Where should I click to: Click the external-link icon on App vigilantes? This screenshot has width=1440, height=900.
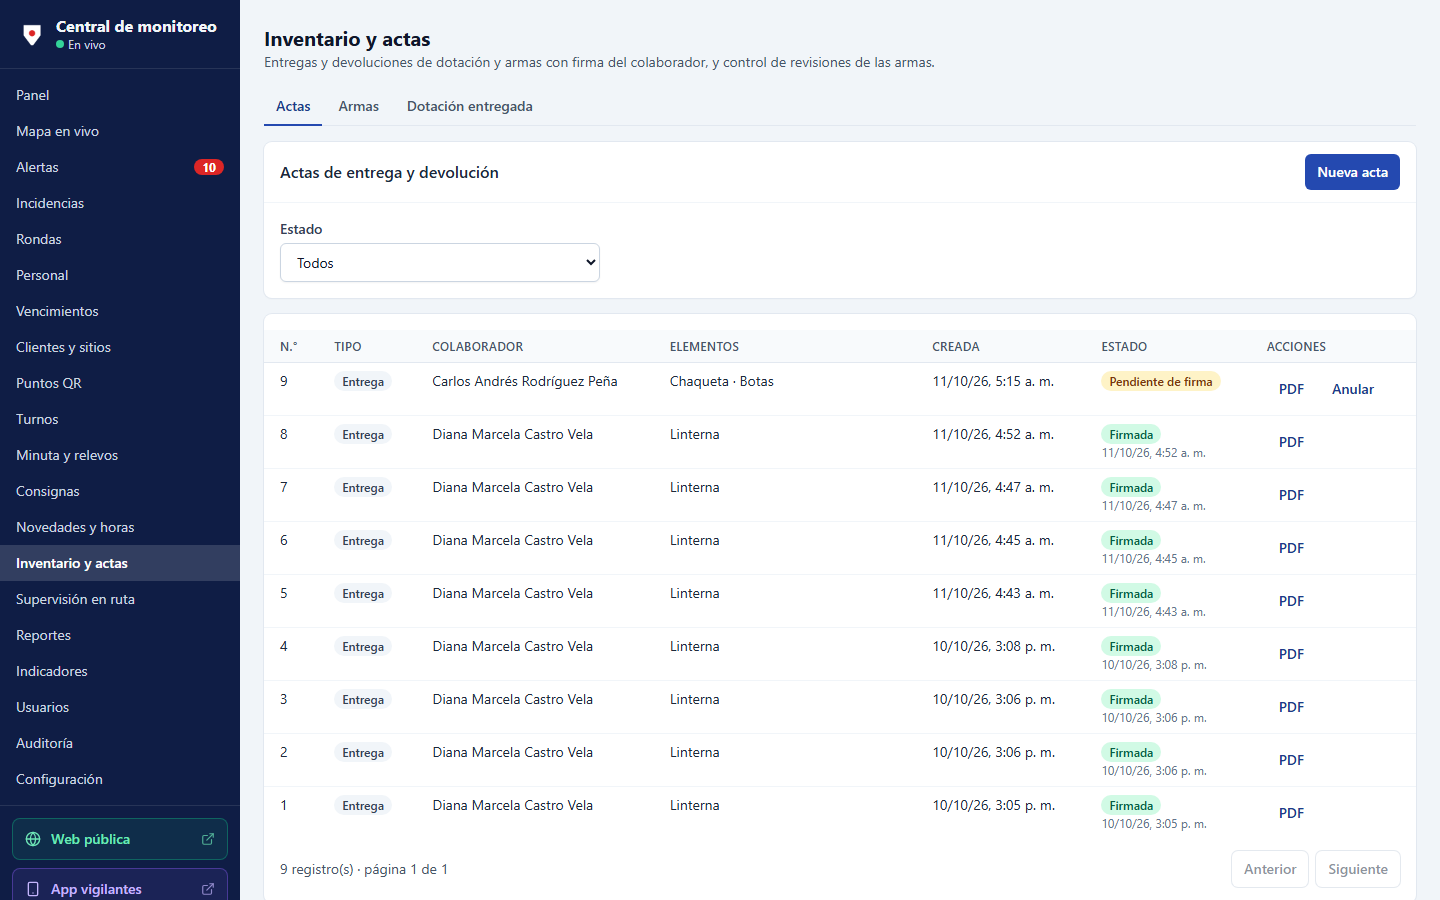tap(208, 889)
